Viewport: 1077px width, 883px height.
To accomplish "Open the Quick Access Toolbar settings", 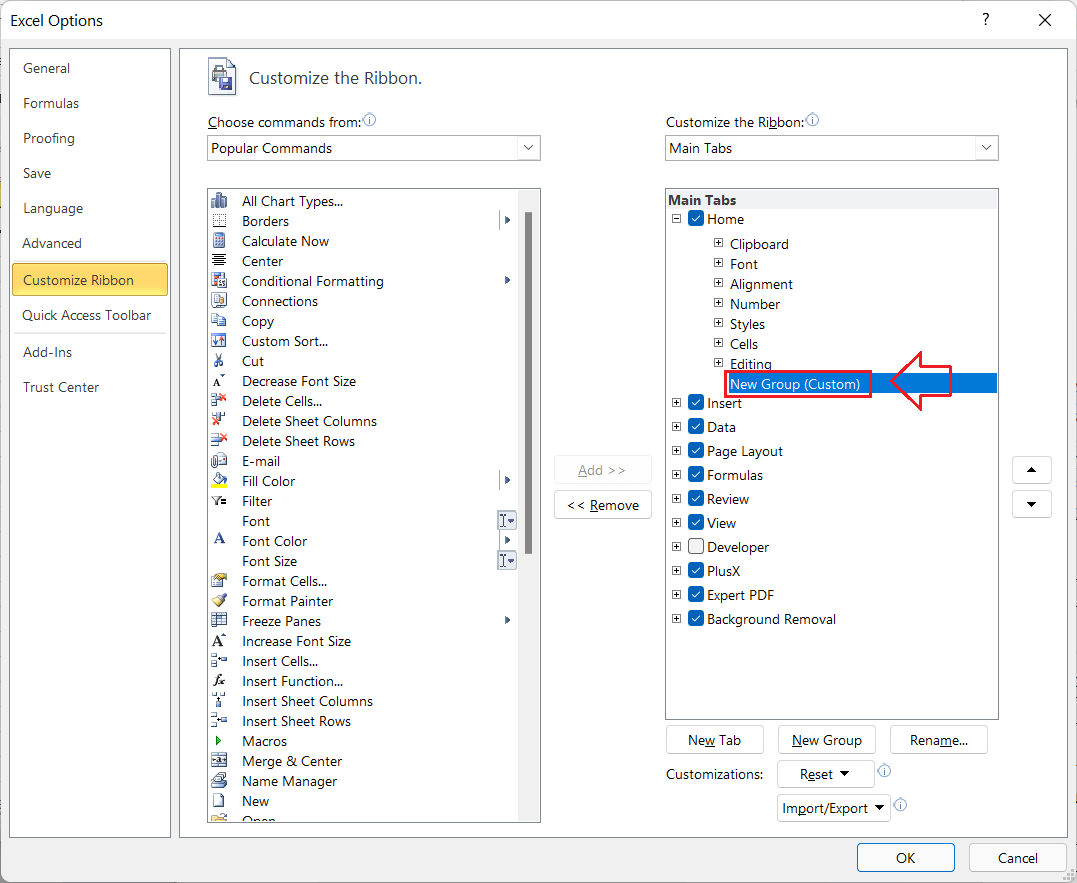I will tap(89, 315).
